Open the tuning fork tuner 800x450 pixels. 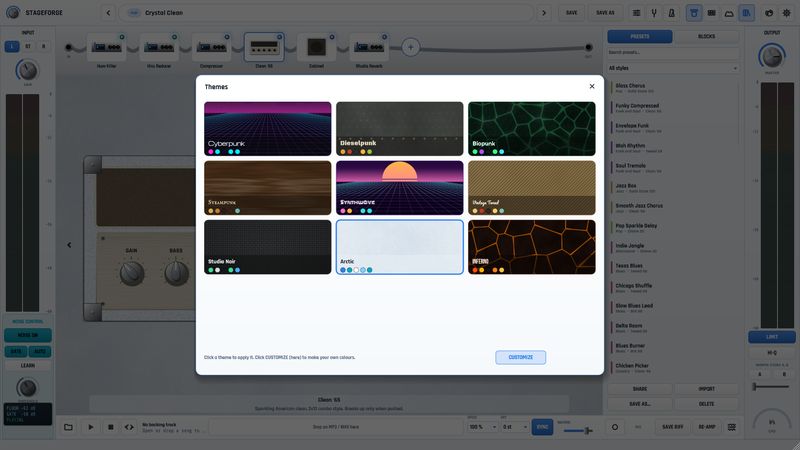pyautogui.click(x=654, y=13)
